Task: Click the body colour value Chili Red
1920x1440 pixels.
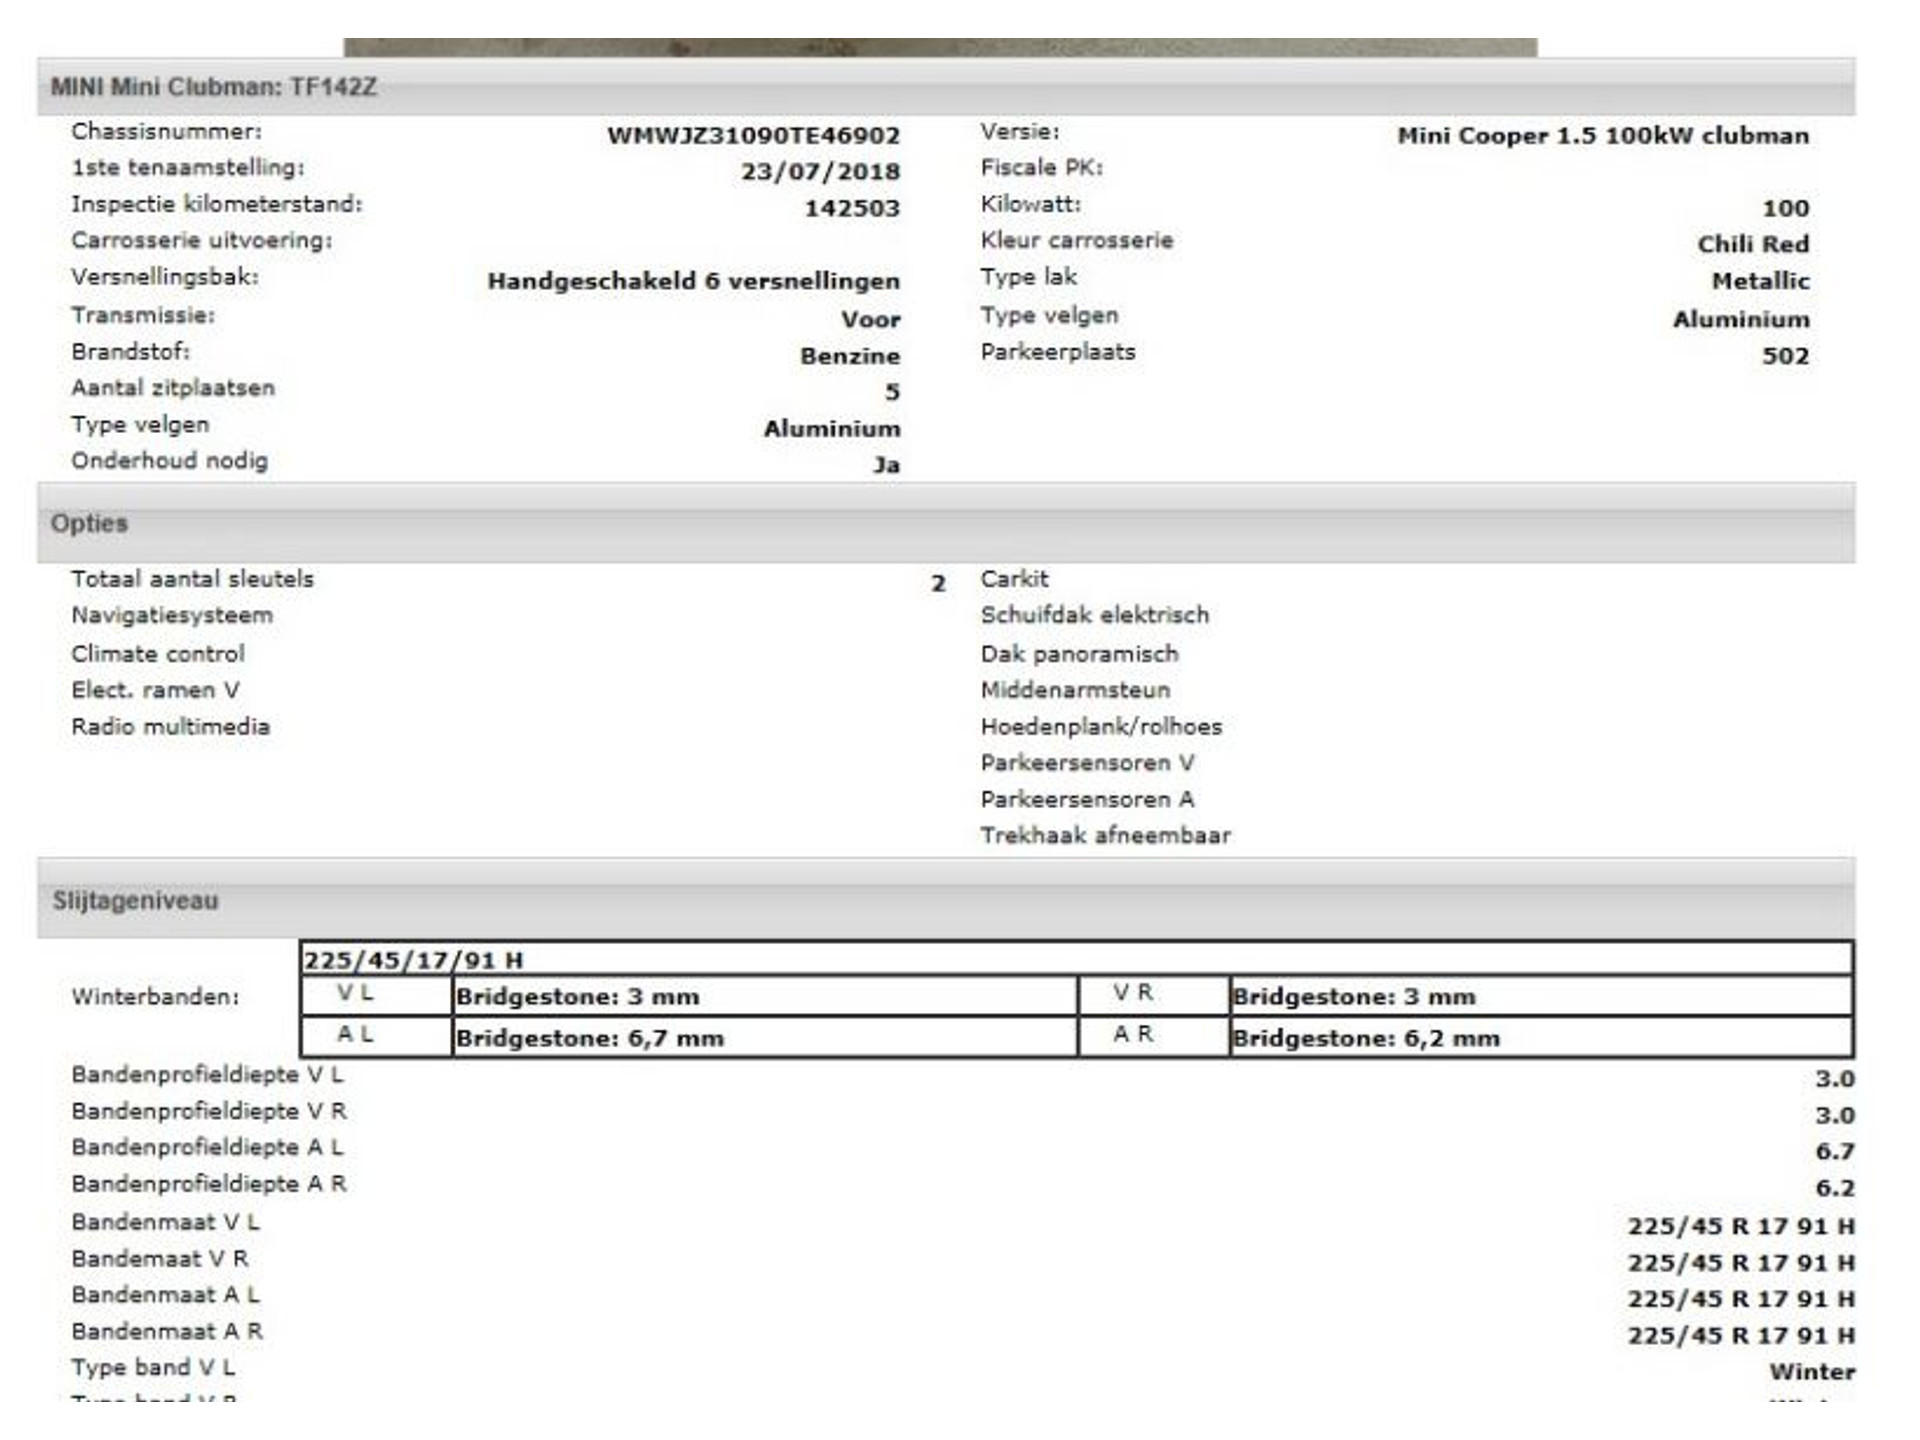Action: coord(1753,244)
